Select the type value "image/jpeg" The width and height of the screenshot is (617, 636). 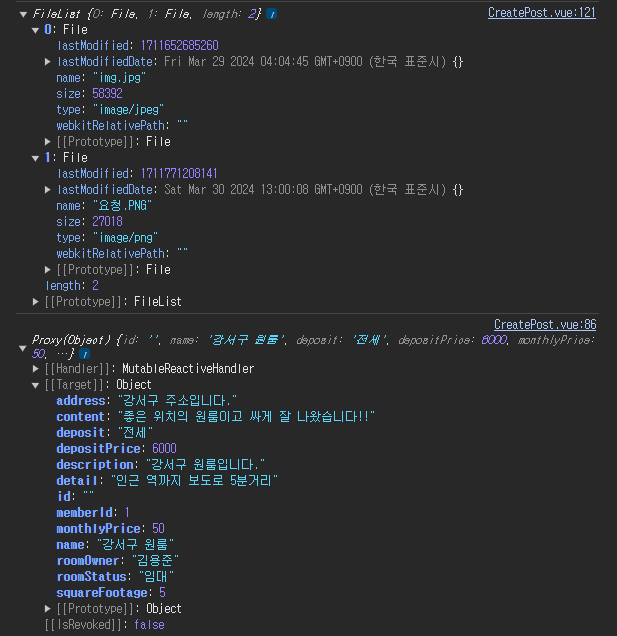pos(129,110)
